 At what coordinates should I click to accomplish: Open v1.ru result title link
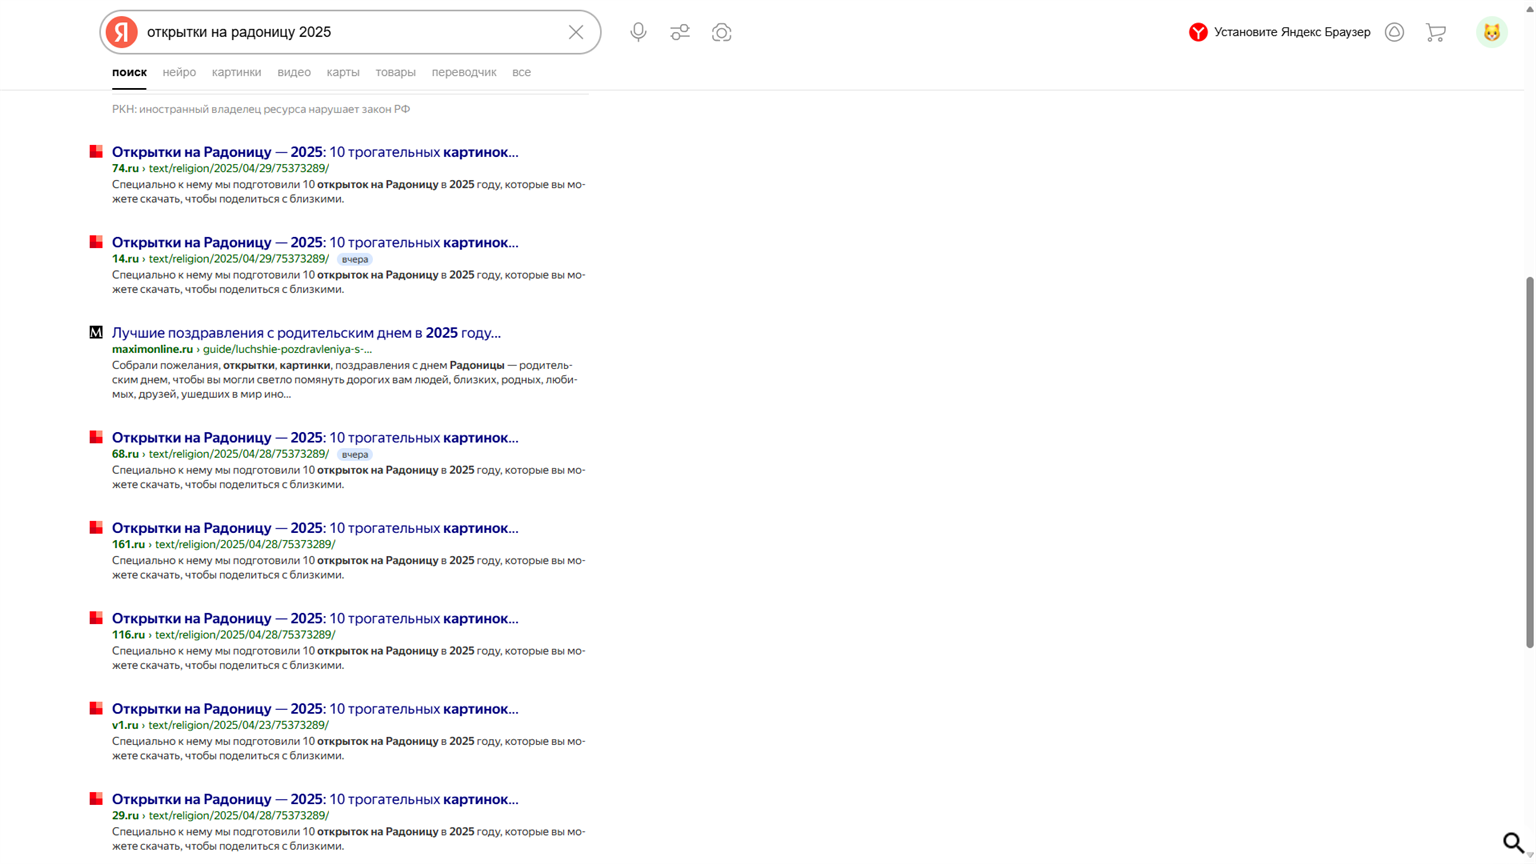click(315, 709)
